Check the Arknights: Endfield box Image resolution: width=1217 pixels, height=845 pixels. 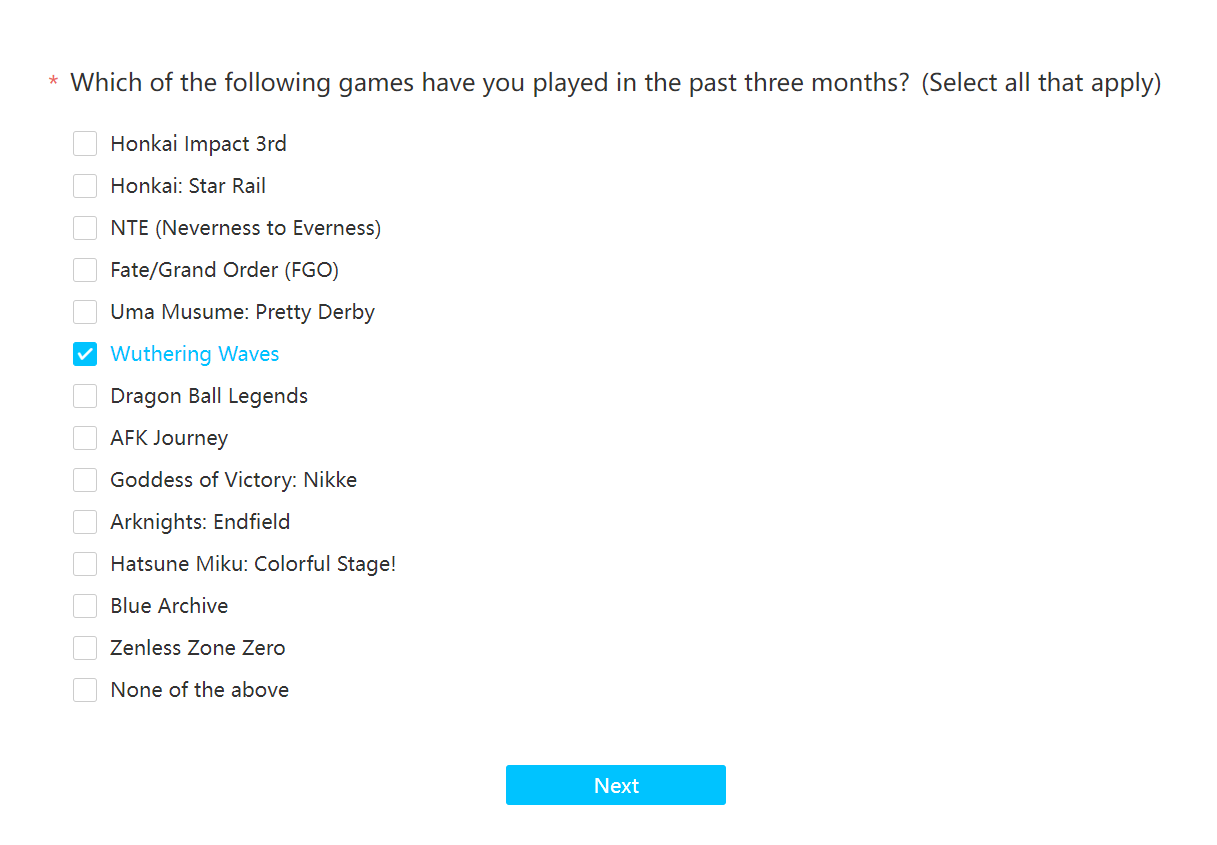pyautogui.click(x=85, y=522)
